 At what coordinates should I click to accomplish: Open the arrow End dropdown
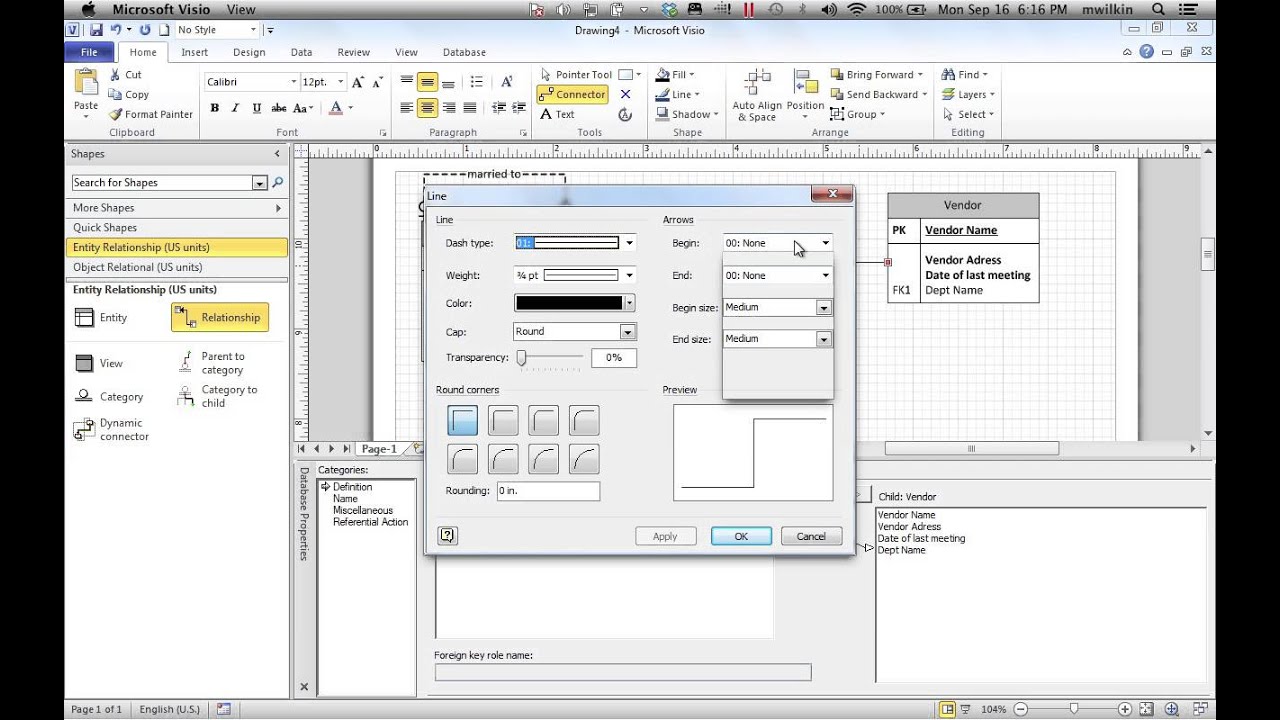(825, 275)
